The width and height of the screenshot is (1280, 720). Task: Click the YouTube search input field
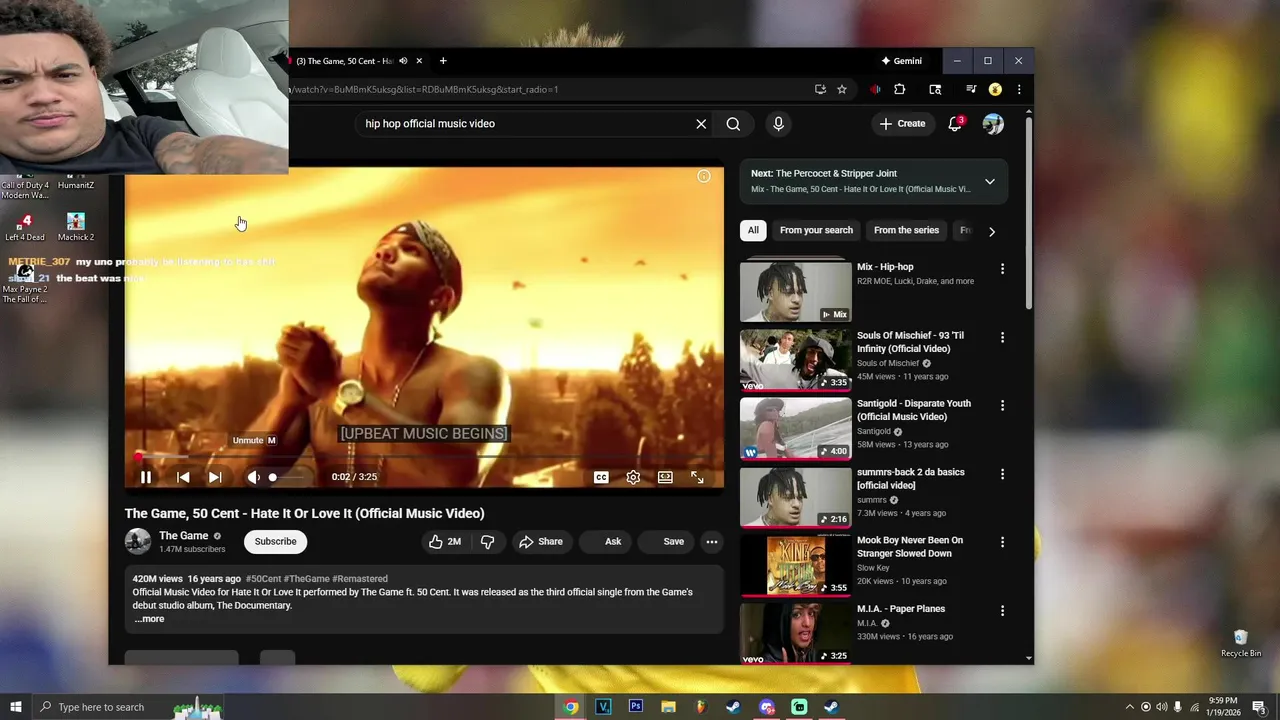click(525, 124)
